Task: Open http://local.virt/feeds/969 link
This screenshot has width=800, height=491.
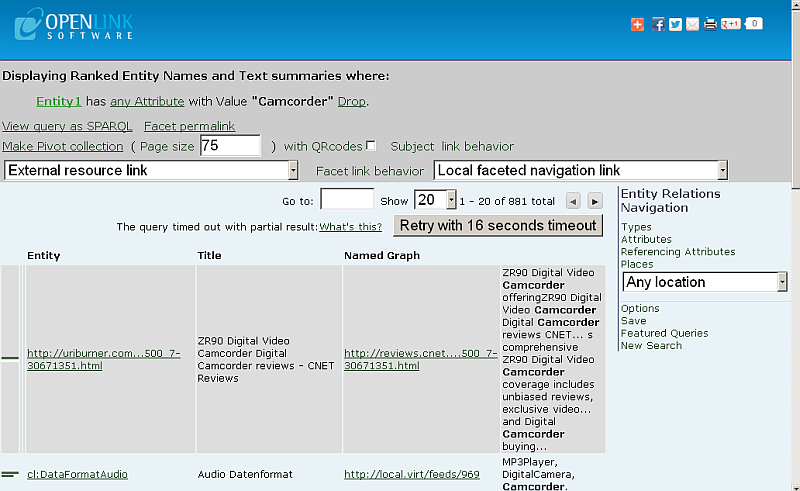Action: click(412, 474)
